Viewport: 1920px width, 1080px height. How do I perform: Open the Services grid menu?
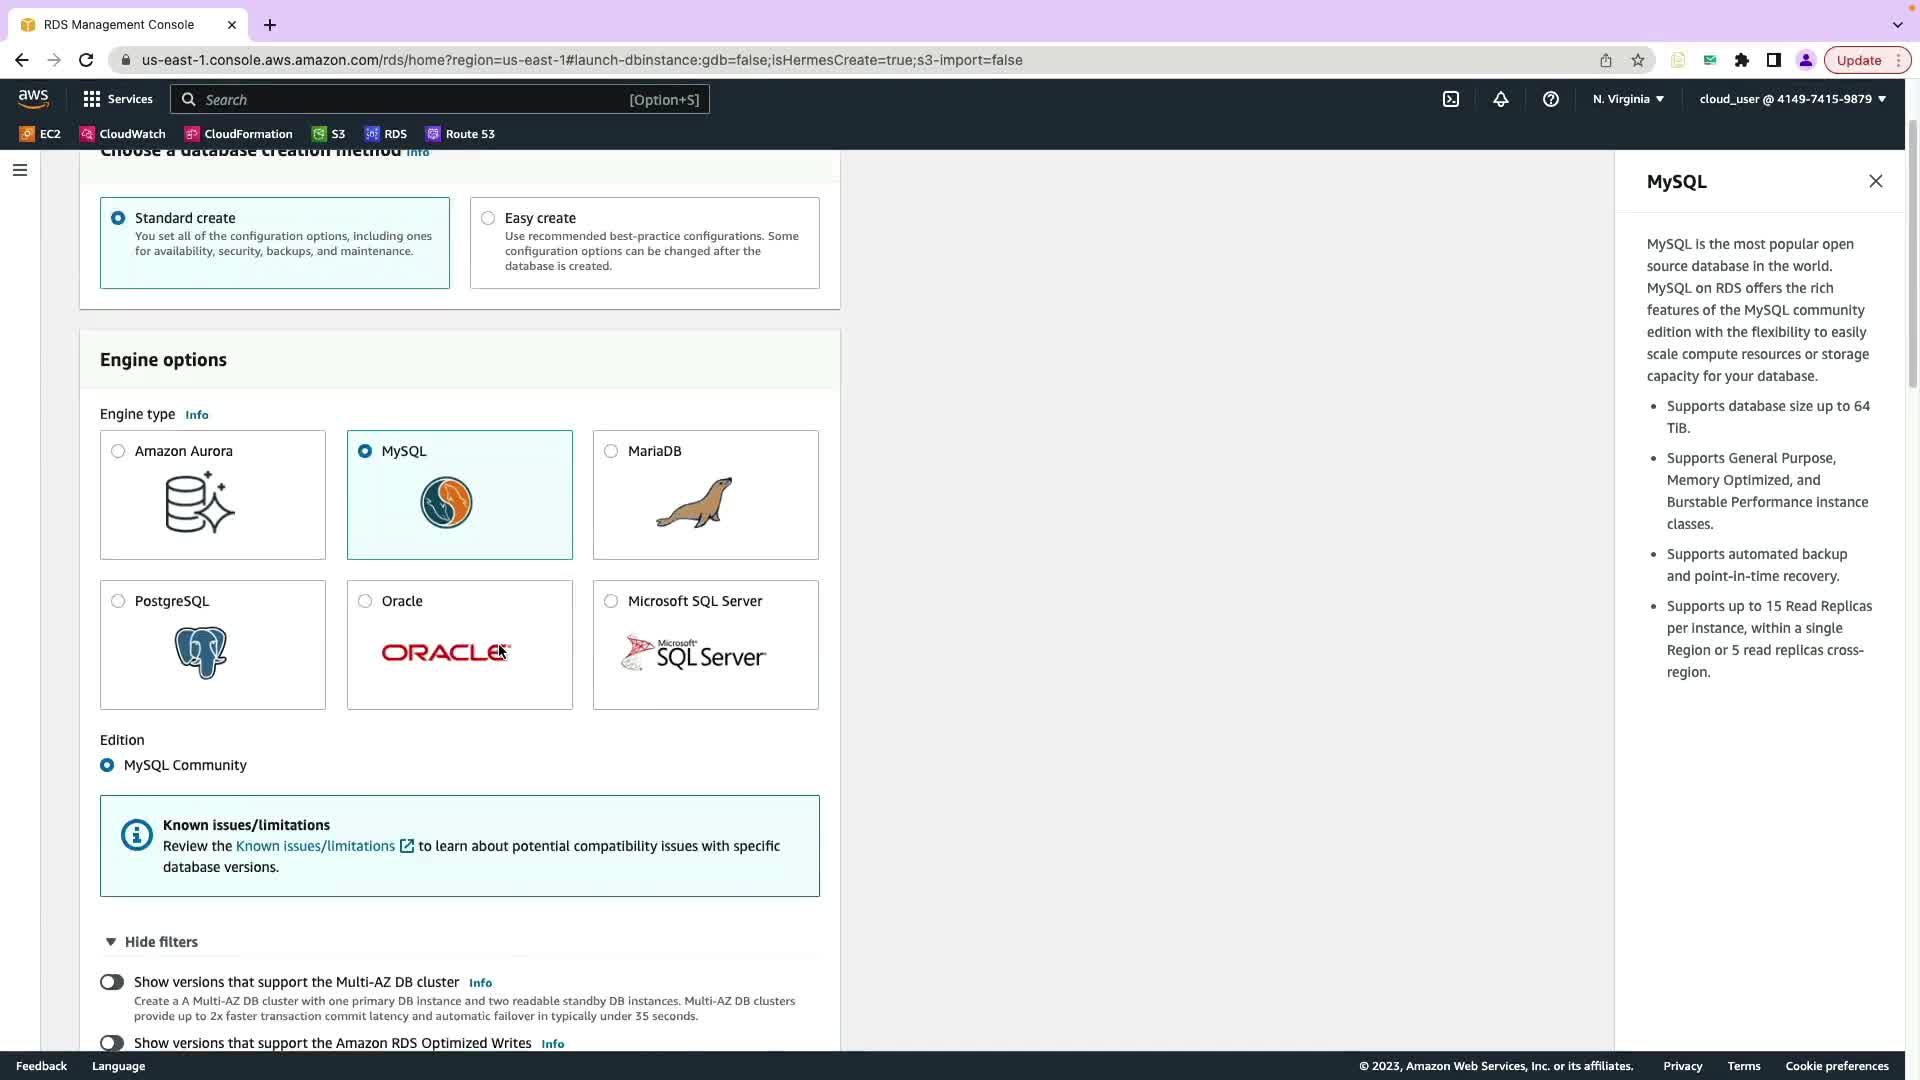(118, 99)
